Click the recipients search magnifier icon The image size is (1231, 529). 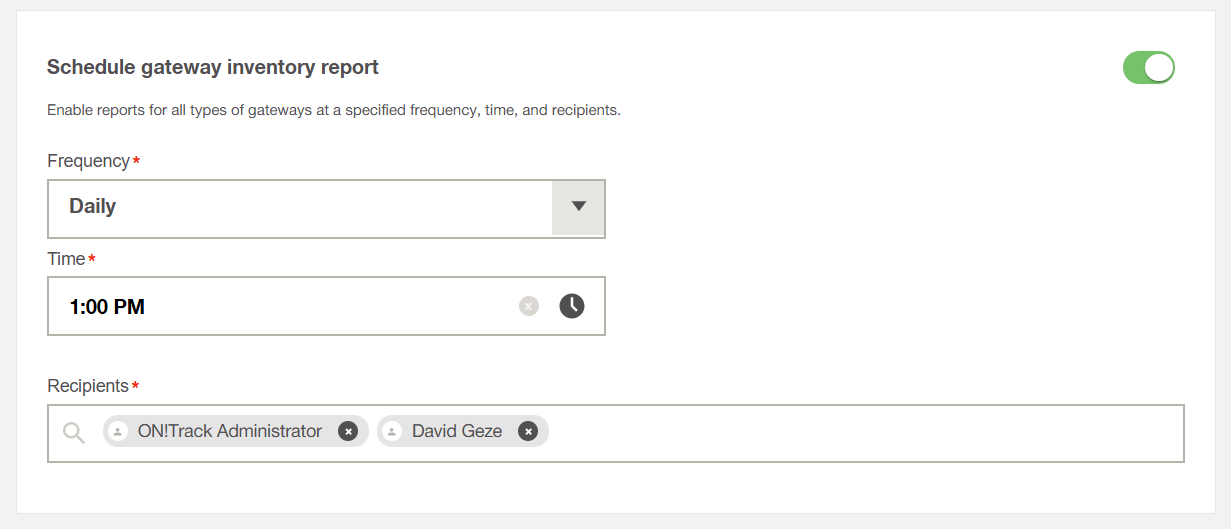coord(74,432)
